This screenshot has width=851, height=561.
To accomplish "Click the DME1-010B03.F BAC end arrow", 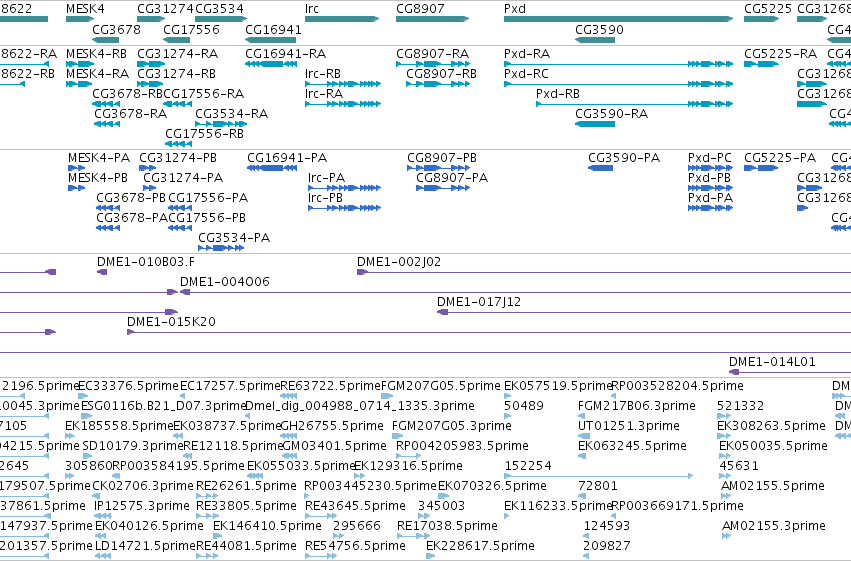I will pos(102,272).
